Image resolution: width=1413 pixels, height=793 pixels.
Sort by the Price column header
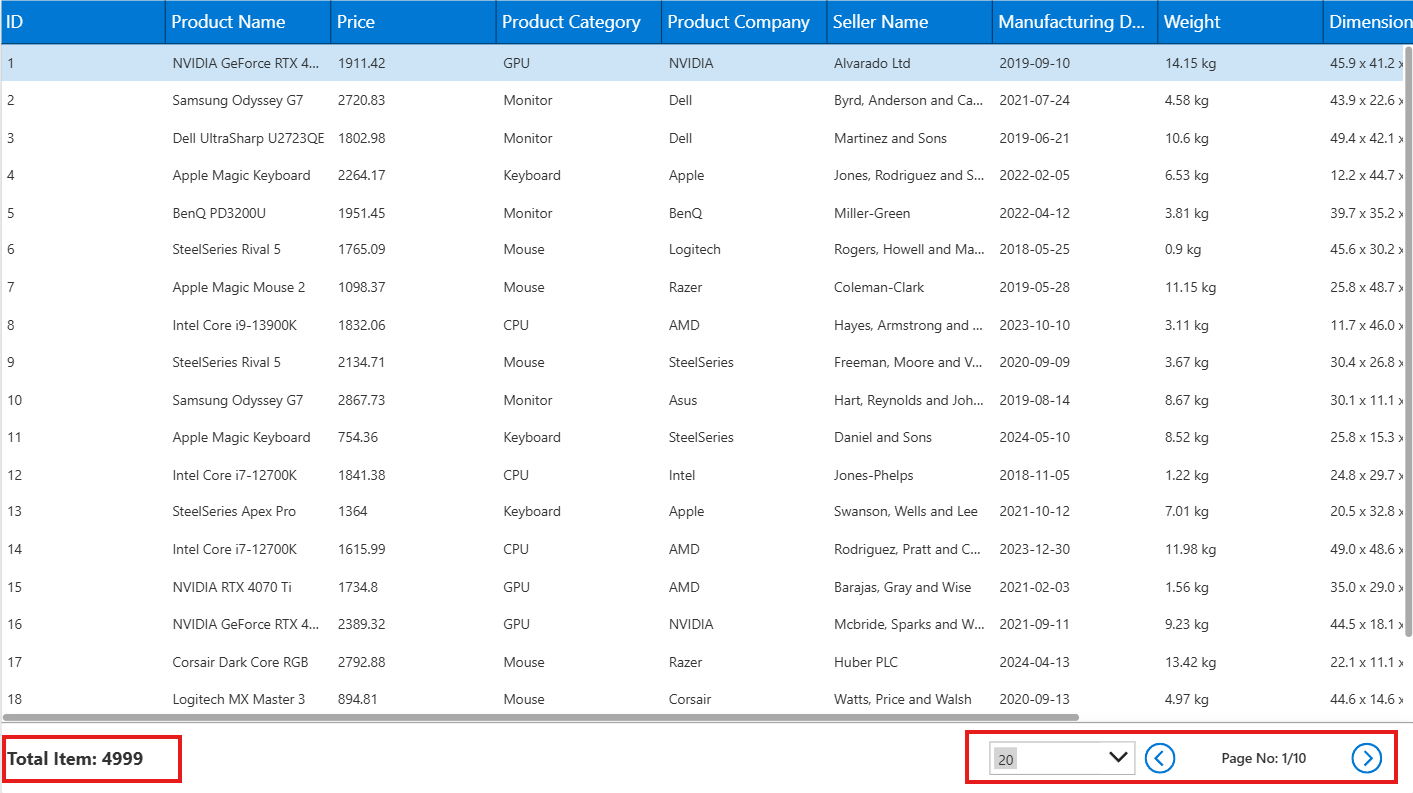point(413,22)
